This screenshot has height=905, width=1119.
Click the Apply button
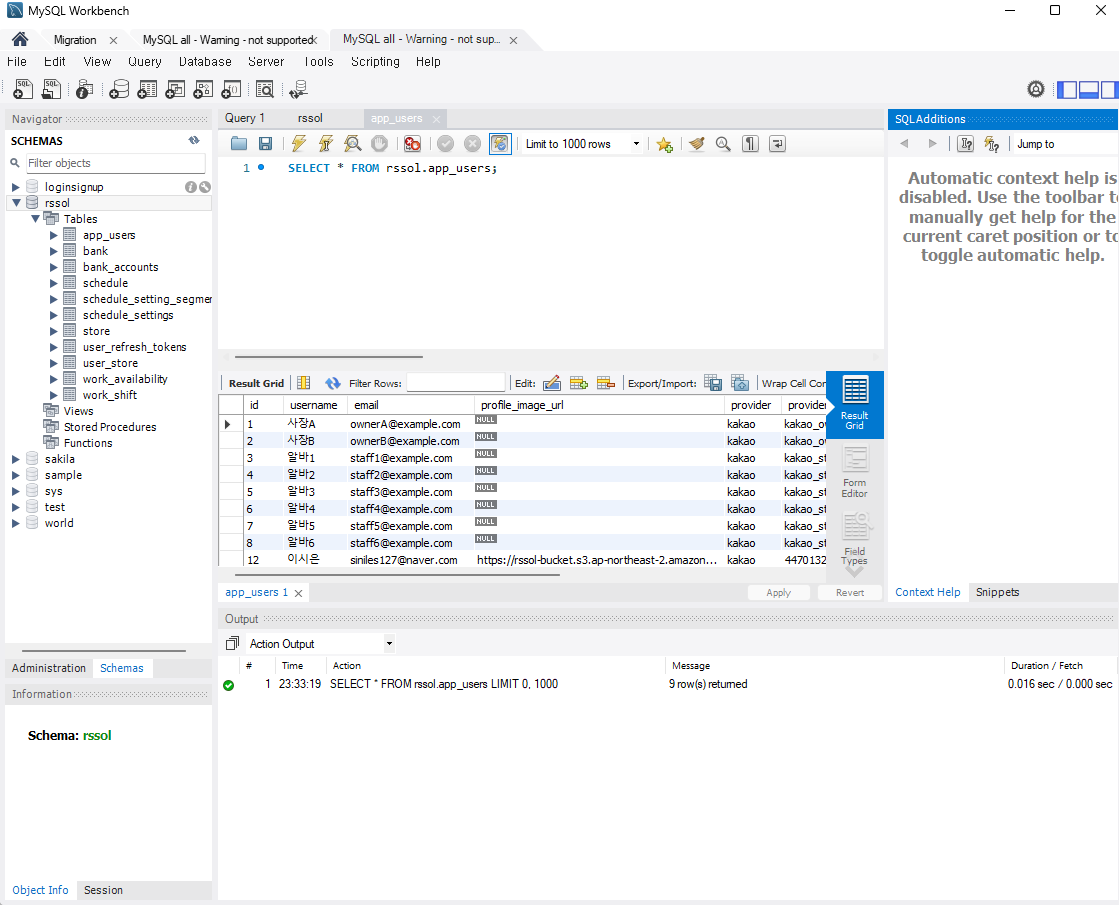click(779, 592)
